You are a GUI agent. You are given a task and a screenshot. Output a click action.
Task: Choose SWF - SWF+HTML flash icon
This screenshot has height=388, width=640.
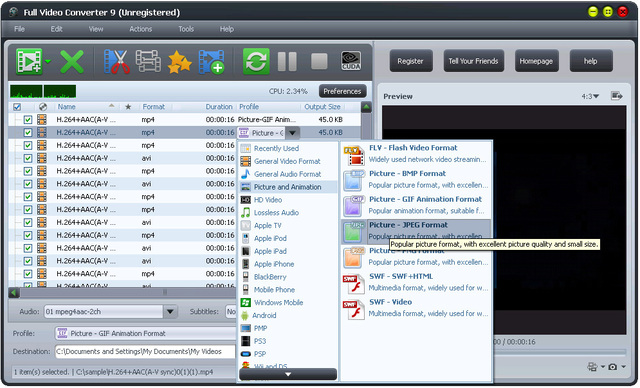click(353, 284)
